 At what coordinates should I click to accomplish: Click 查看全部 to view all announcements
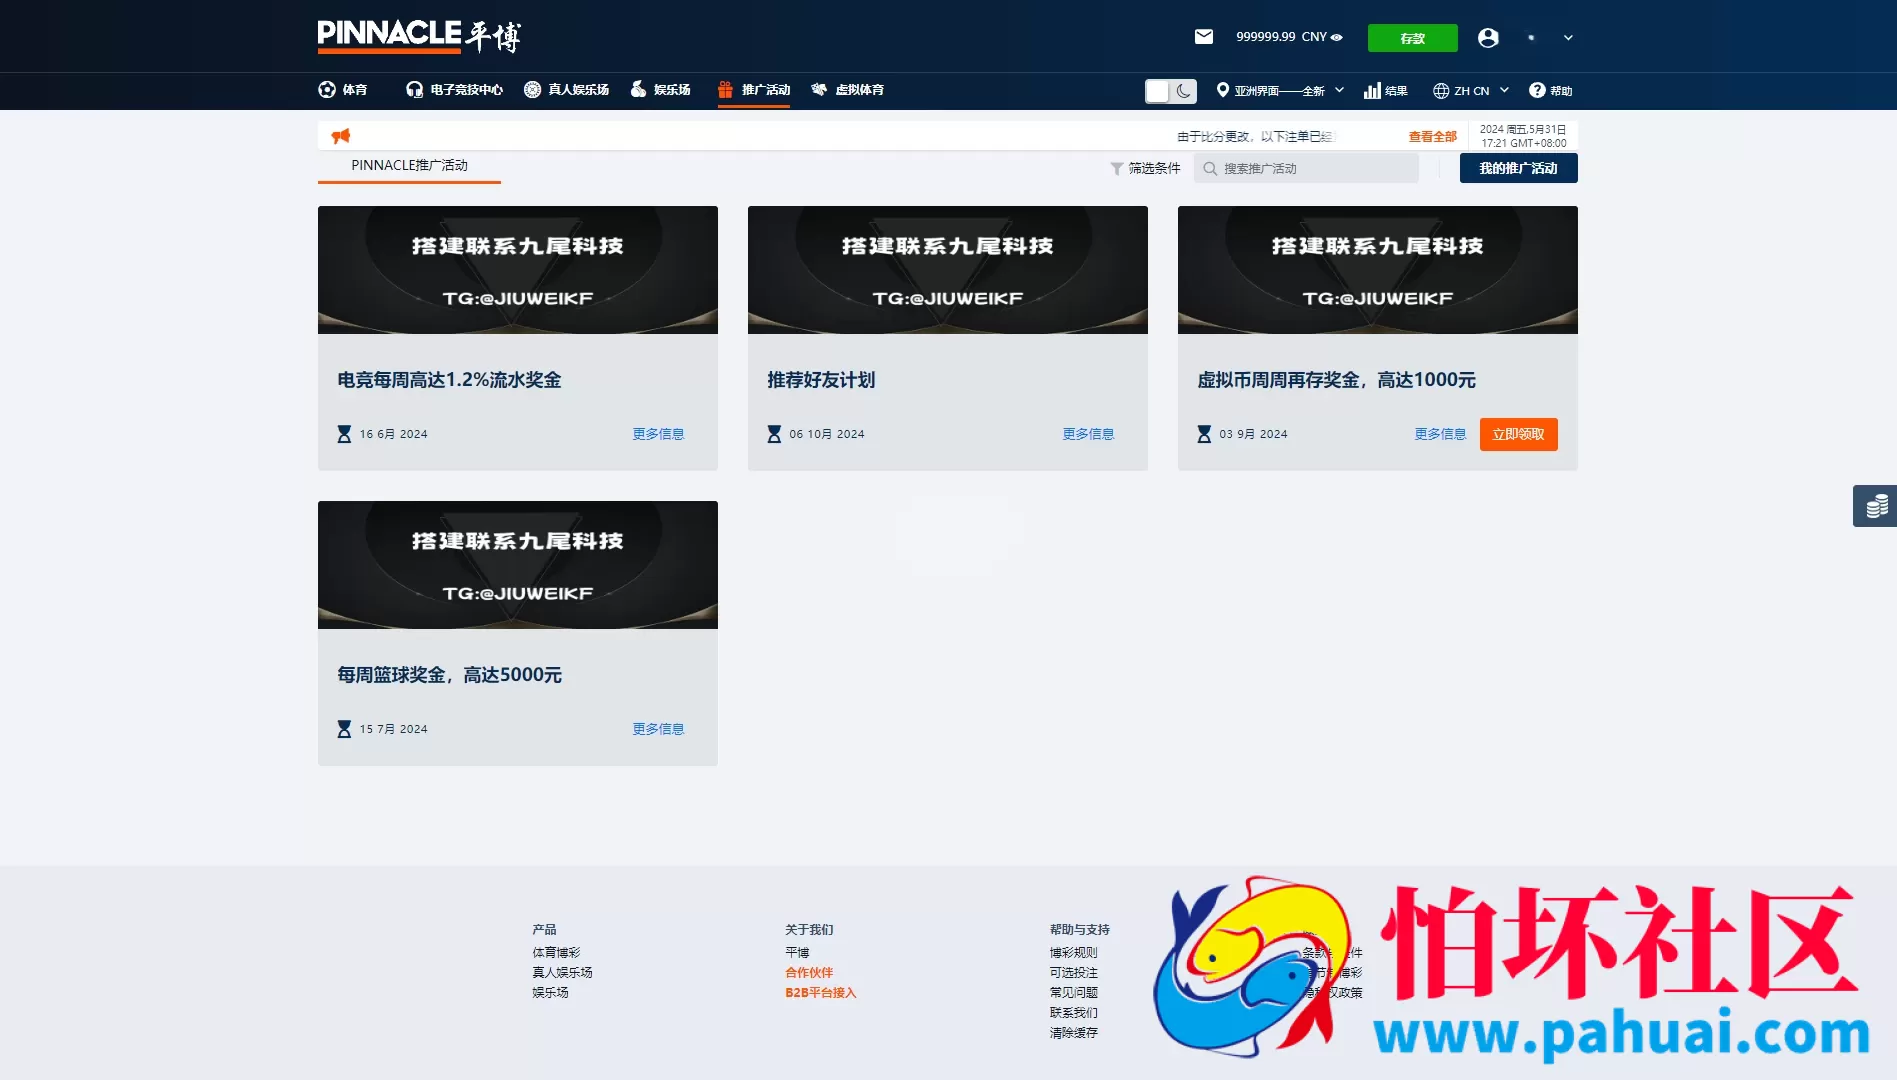pos(1432,137)
